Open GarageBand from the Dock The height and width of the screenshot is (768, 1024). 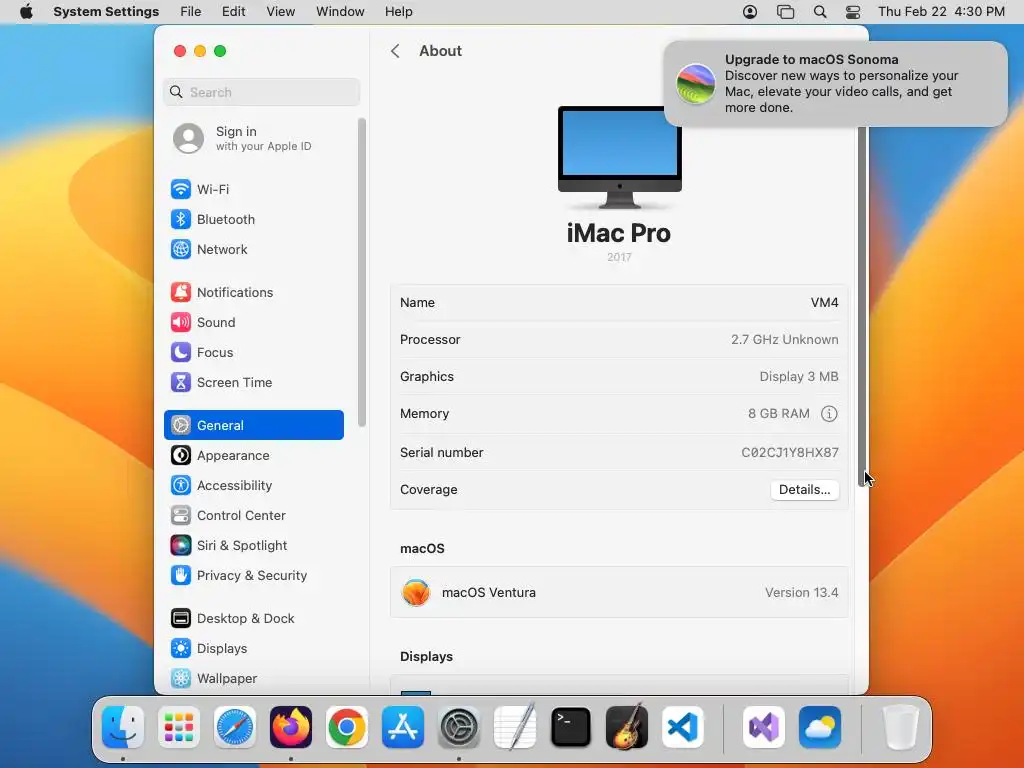click(627, 727)
